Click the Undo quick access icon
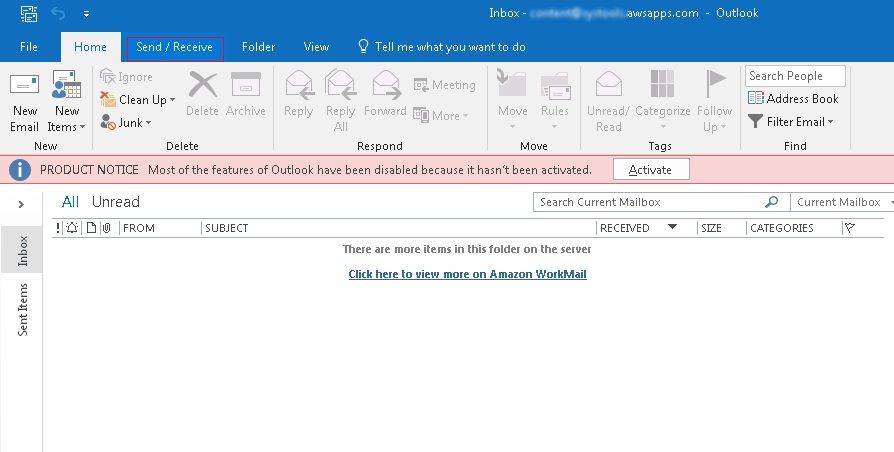Screen dimensions: 894x452 coord(59,13)
